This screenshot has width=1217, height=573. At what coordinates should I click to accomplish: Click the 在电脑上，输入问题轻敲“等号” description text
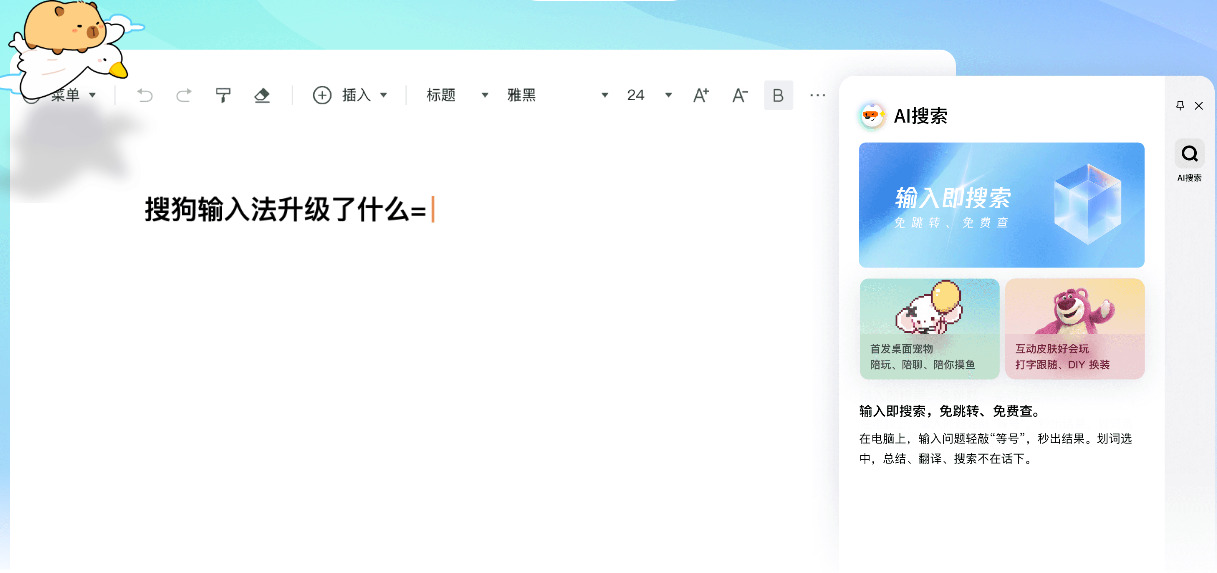(x=995, y=449)
